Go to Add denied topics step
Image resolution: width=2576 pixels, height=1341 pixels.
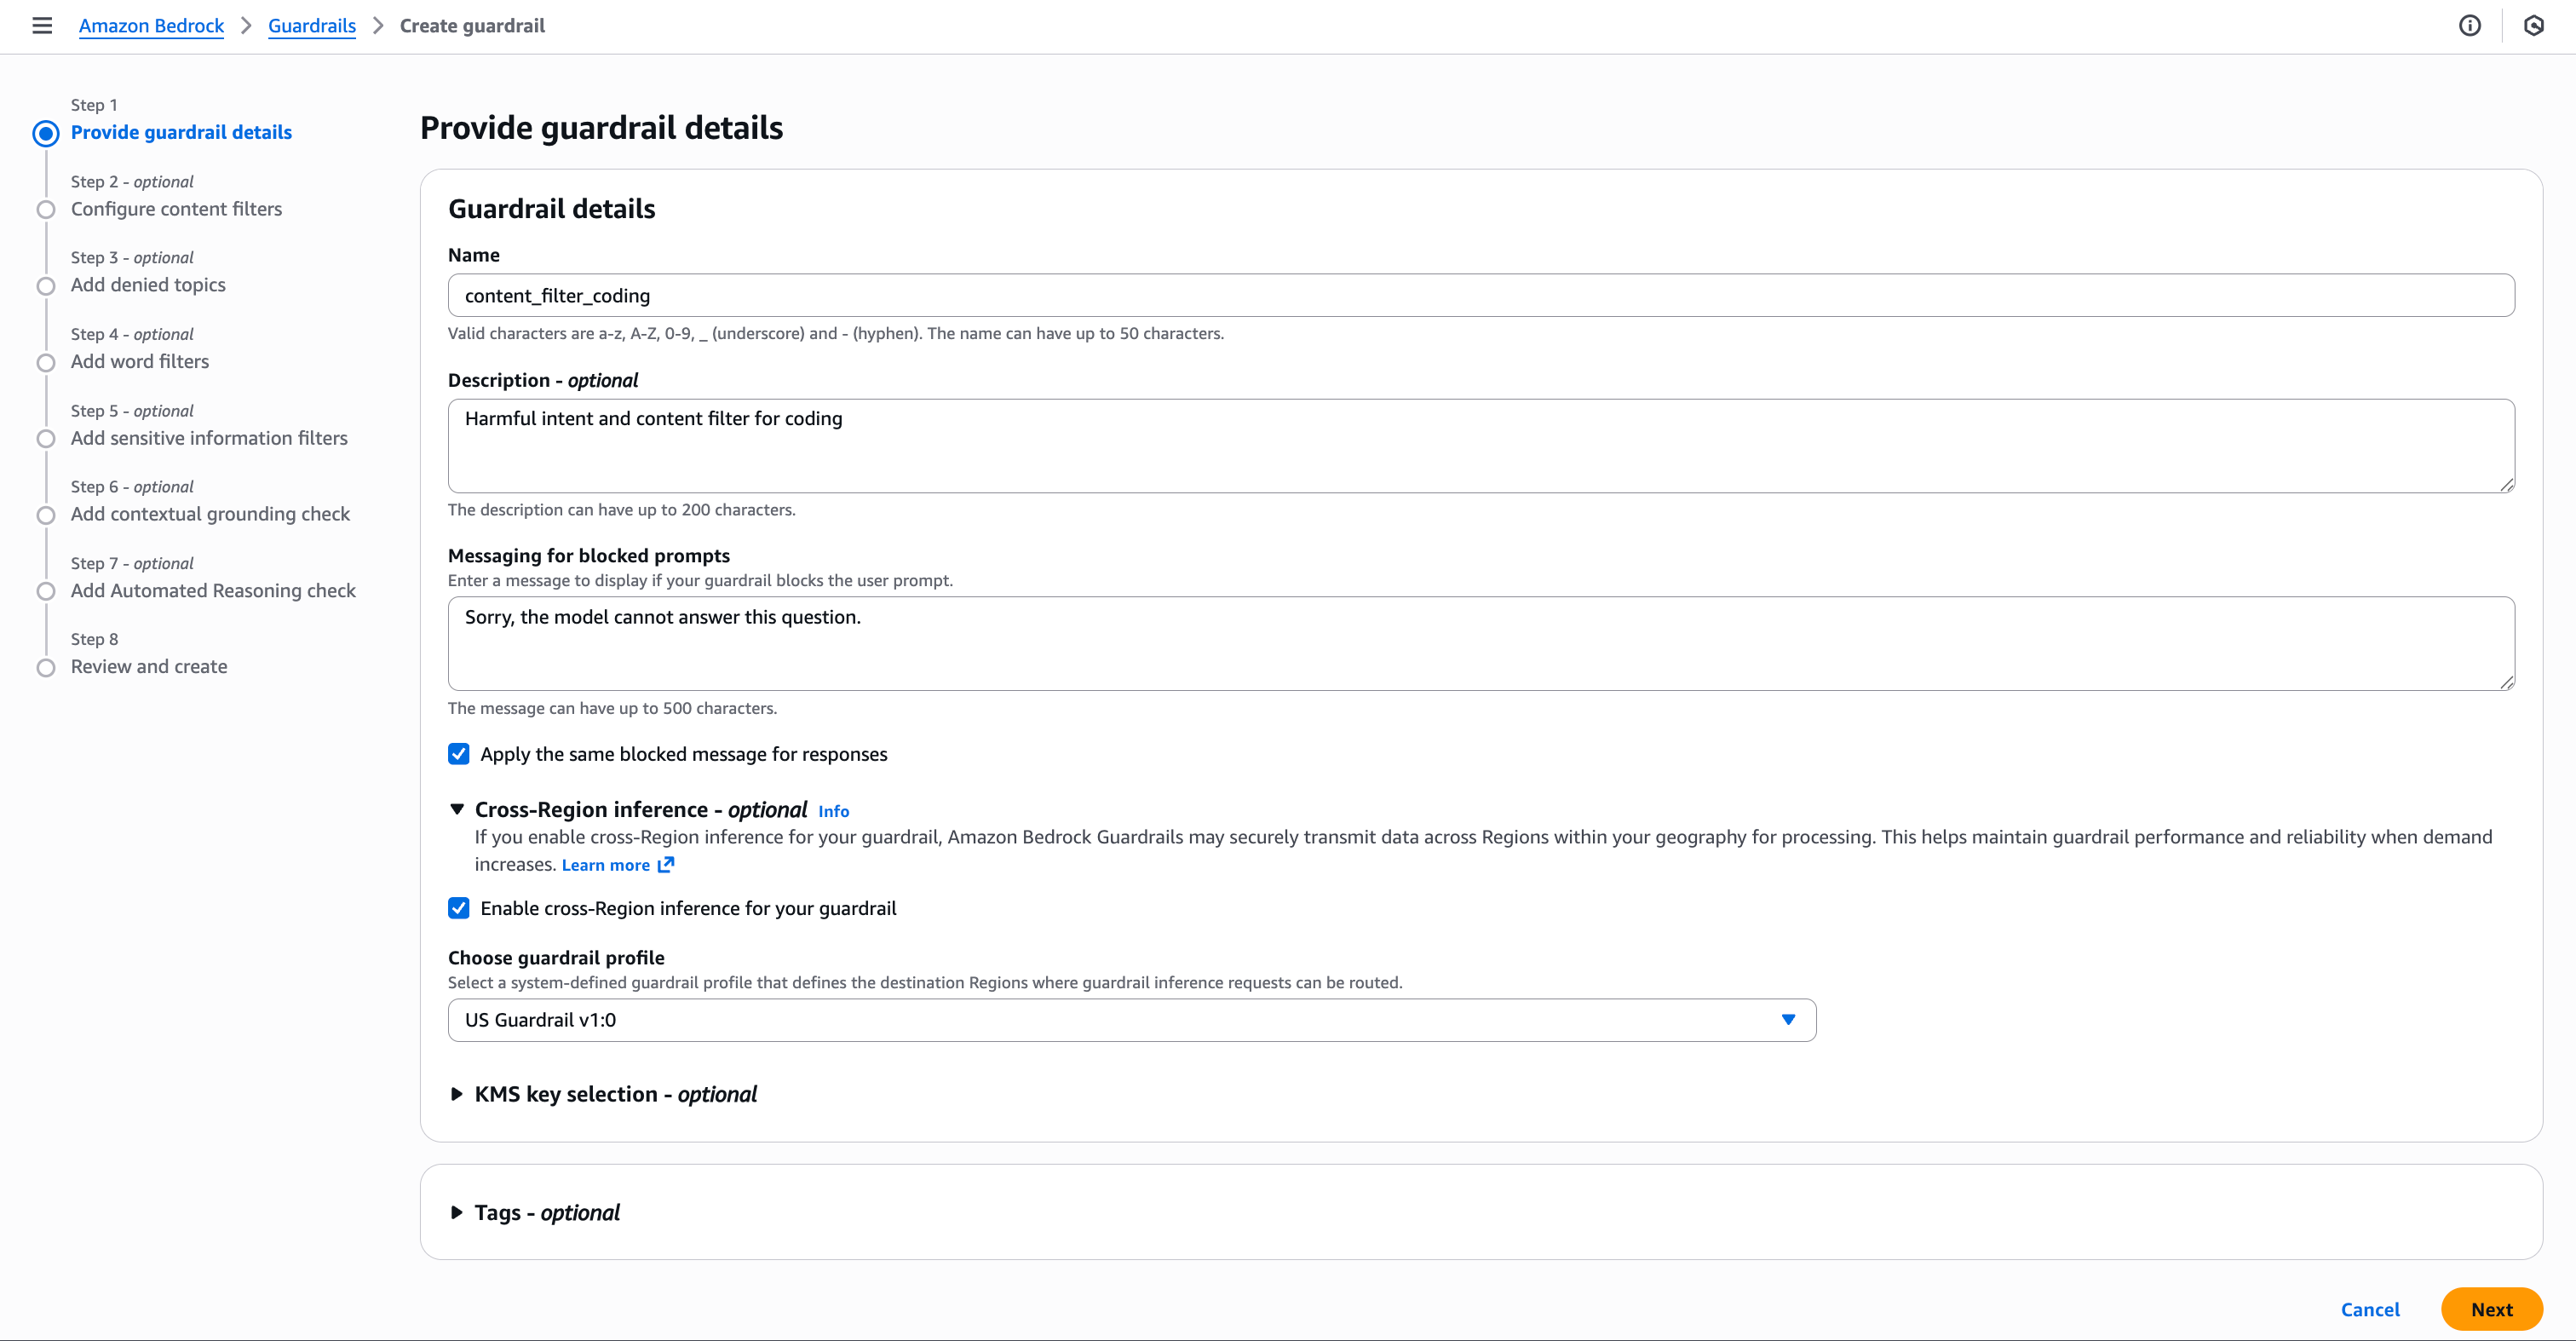click(148, 285)
